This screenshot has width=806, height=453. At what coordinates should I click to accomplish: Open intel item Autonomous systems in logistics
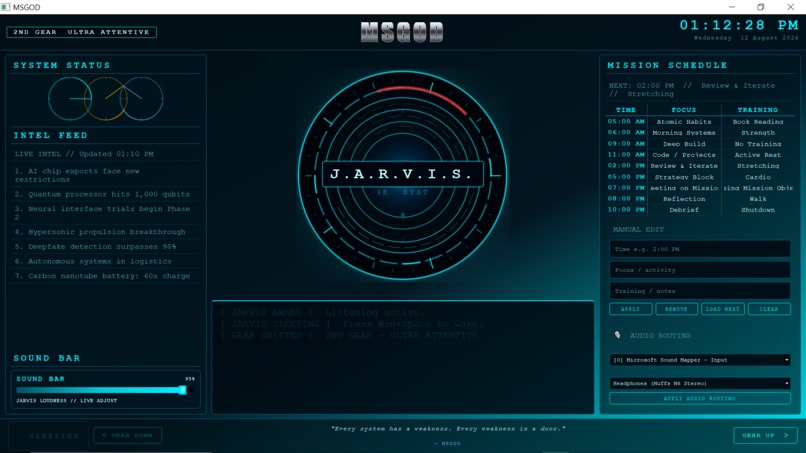106,261
